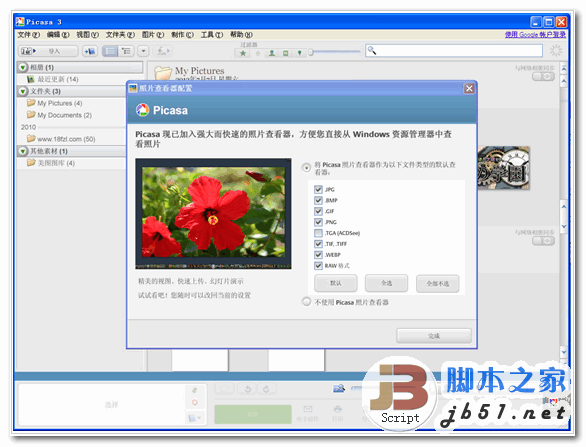
Task: Filter by starred photos icon
Action: point(243,53)
